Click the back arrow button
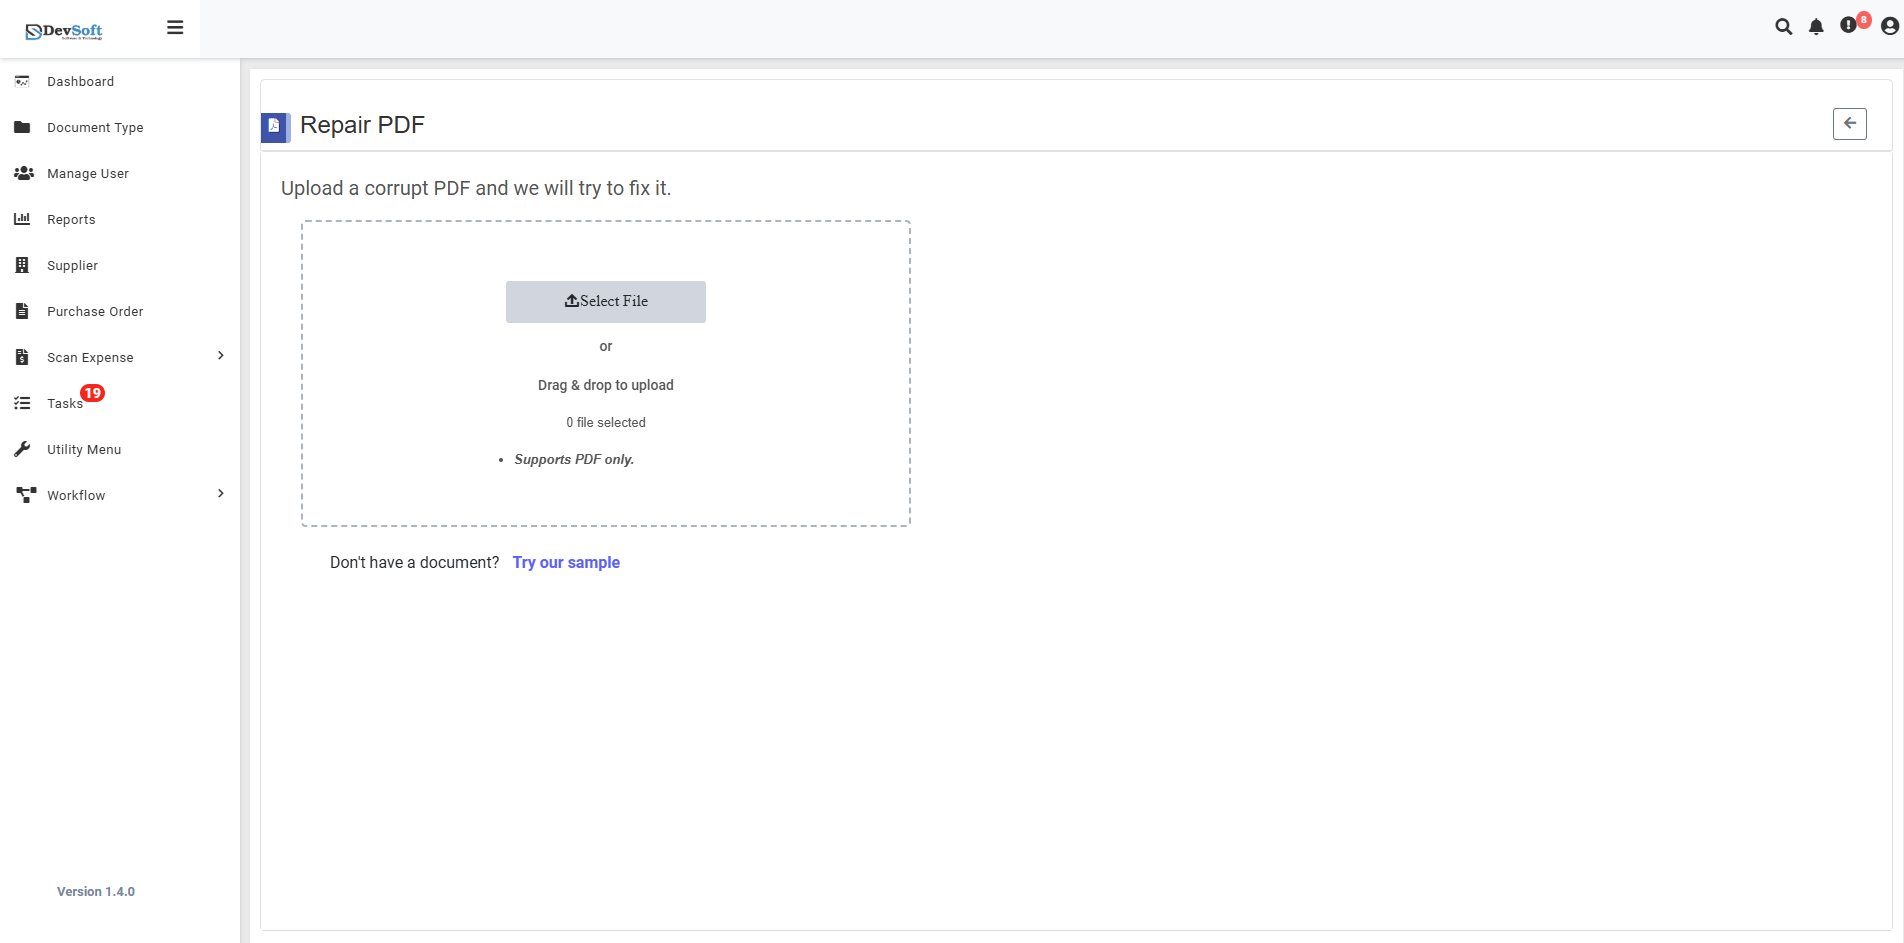This screenshot has width=1904, height=943. [1850, 123]
